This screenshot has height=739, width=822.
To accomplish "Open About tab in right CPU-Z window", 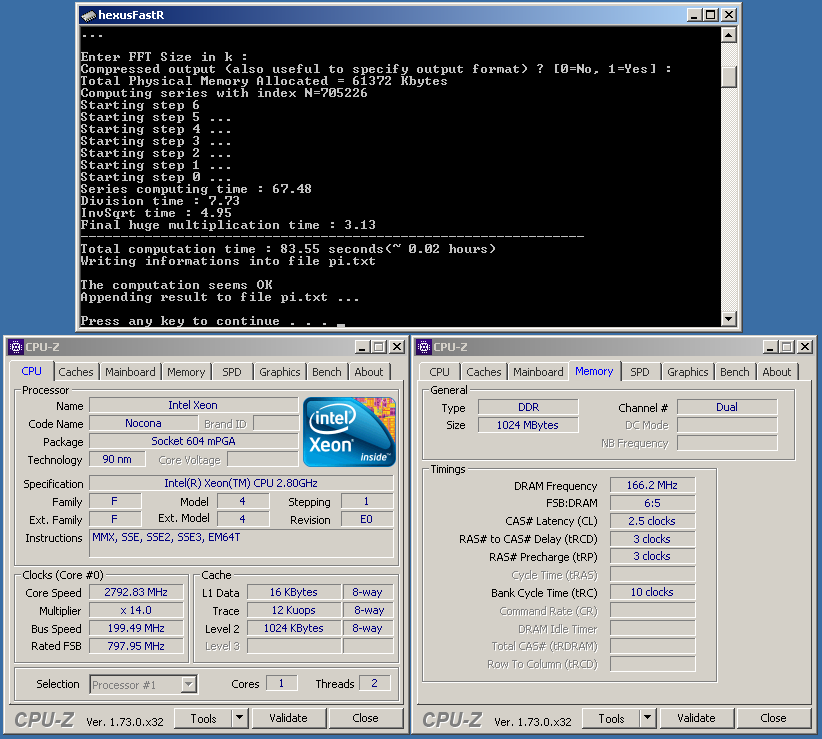I will click(x=776, y=372).
